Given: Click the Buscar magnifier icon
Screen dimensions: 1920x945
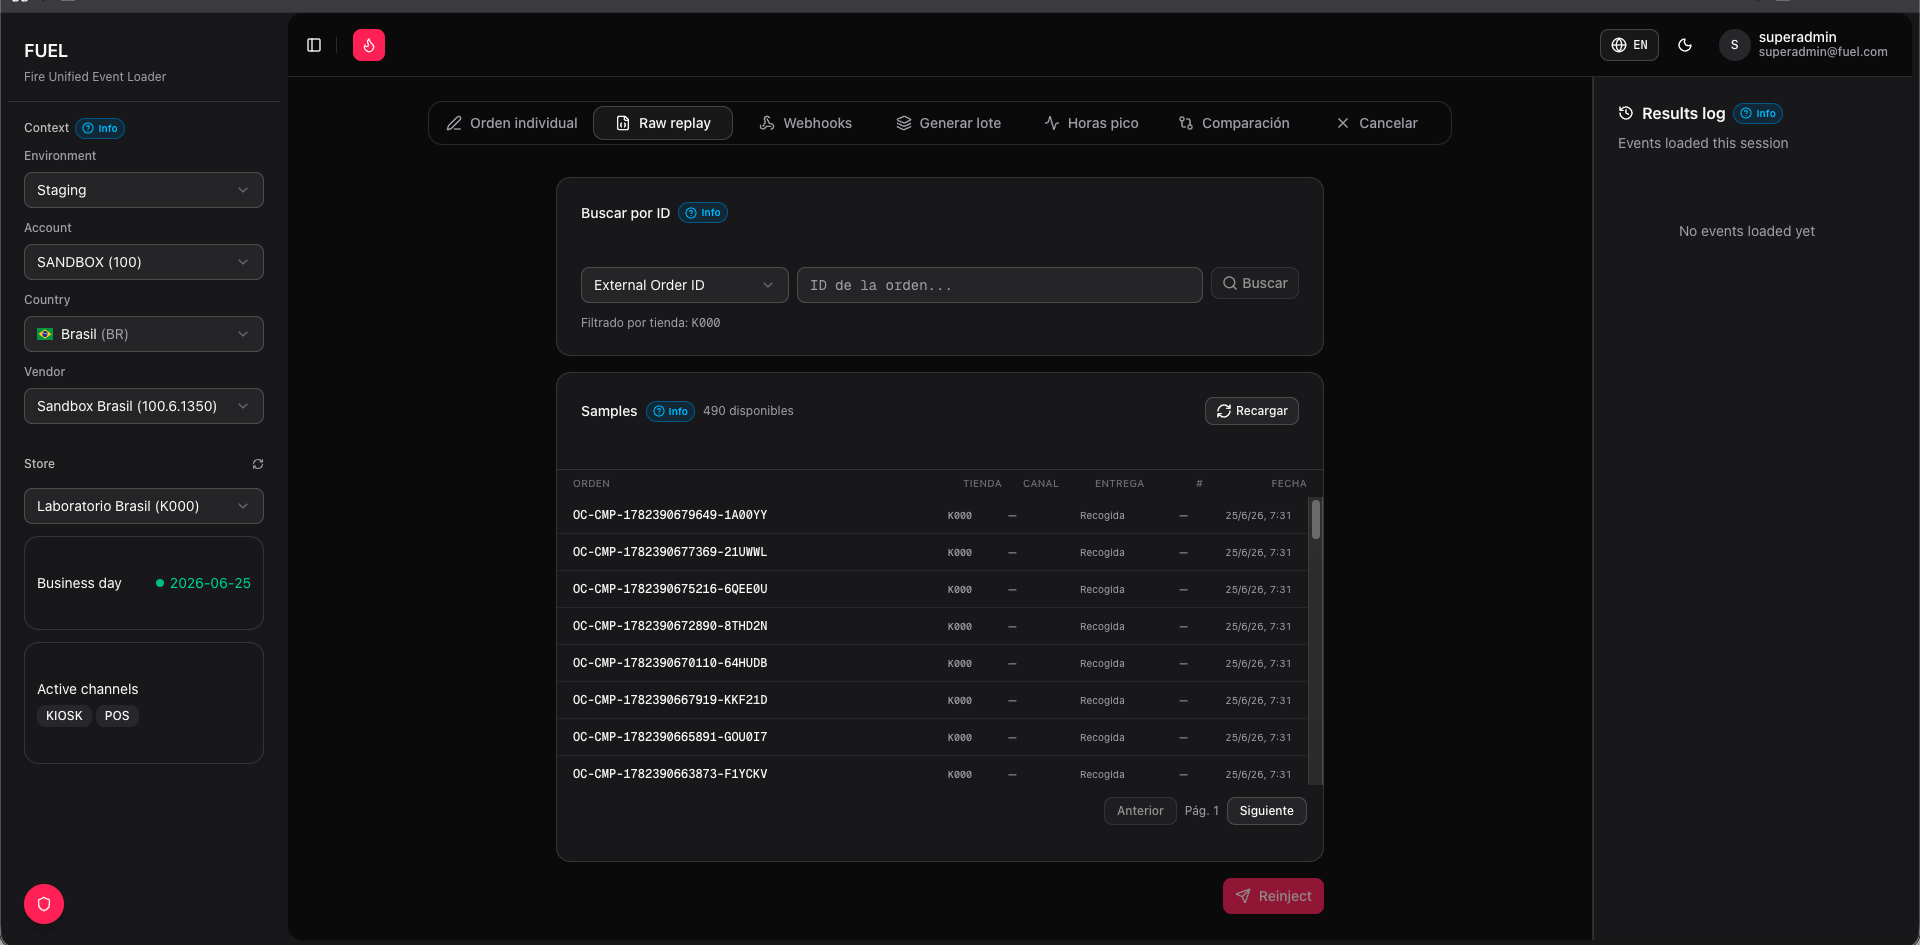Looking at the screenshot, I should pyautogui.click(x=1230, y=283).
